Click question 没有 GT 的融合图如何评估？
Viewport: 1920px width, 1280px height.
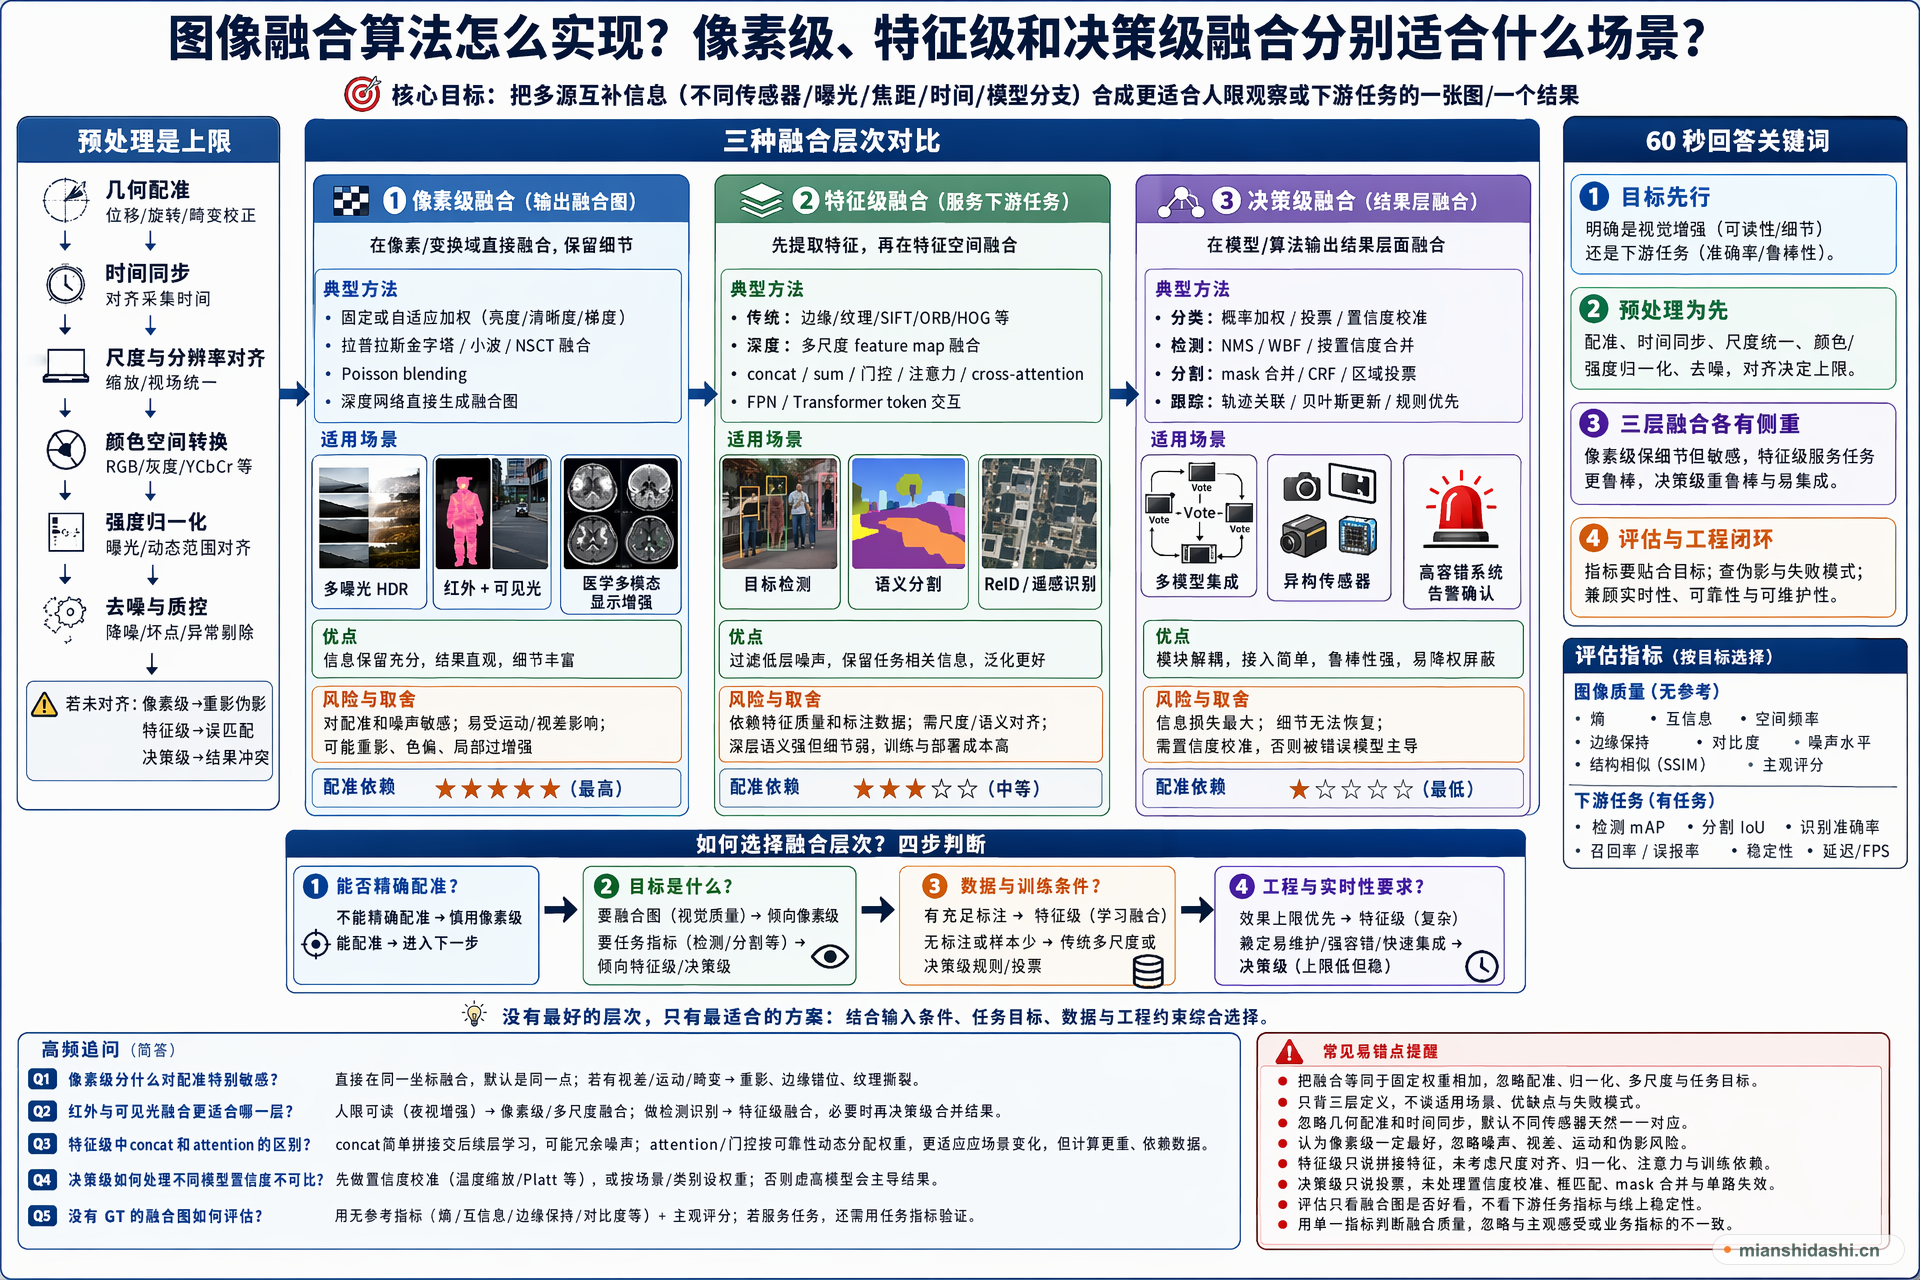[x=165, y=1216]
